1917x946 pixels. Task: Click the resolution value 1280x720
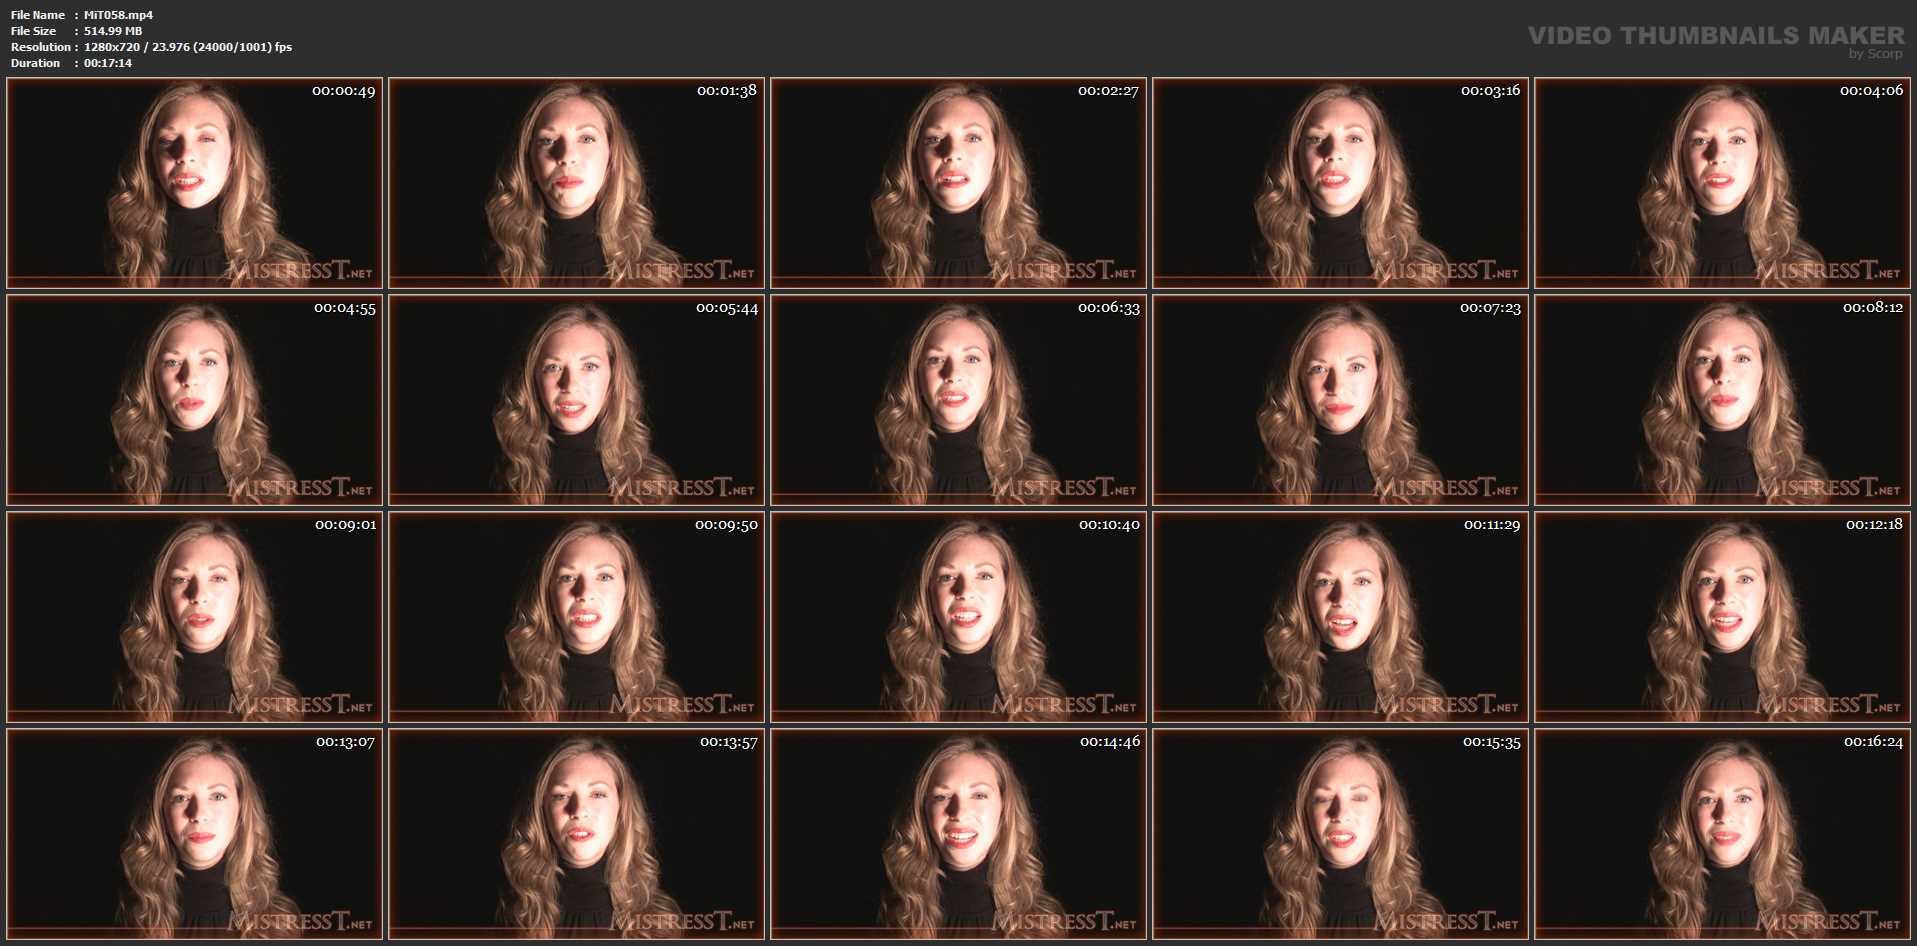(x=112, y=47)
